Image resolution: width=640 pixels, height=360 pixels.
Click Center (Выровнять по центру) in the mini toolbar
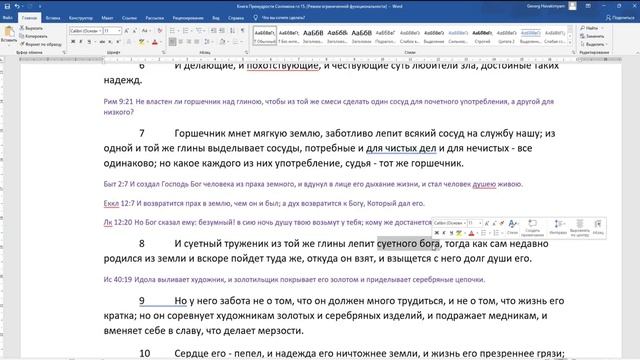[580, 228]
